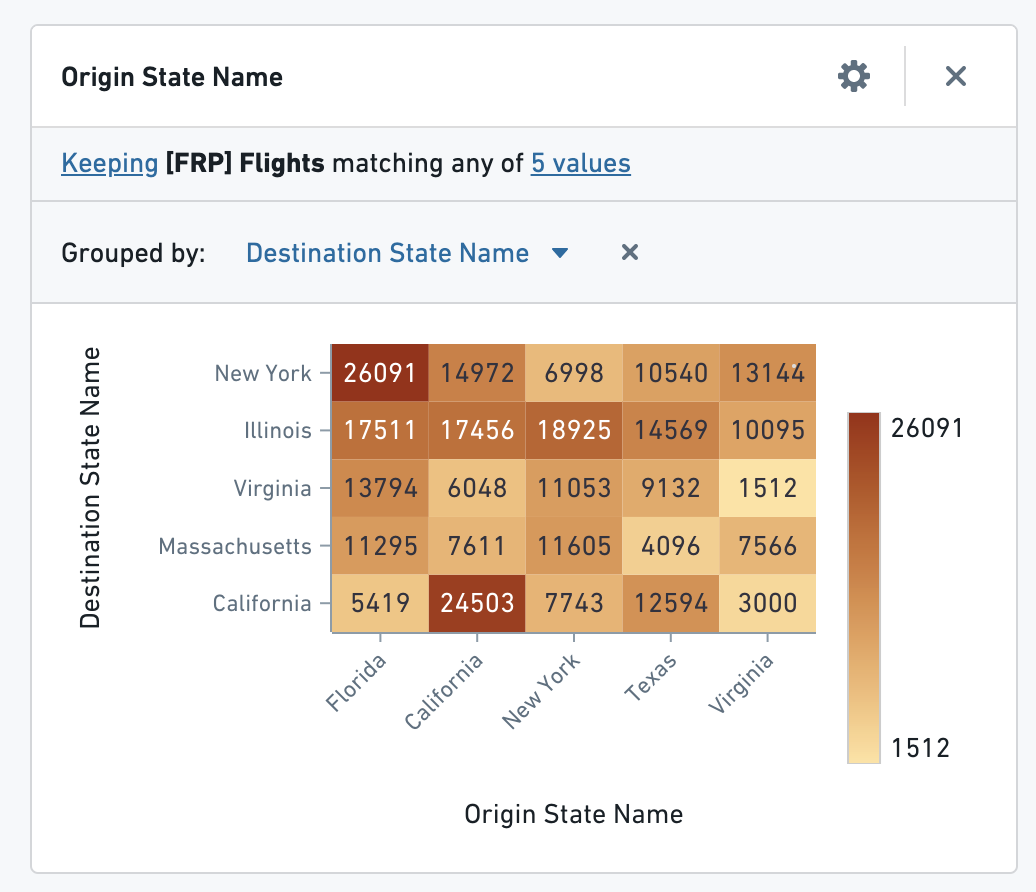Image resolution: width=1036 pixels, height=892 pixels.
Task: Click the Florida column label
Action: pos(357,683)
